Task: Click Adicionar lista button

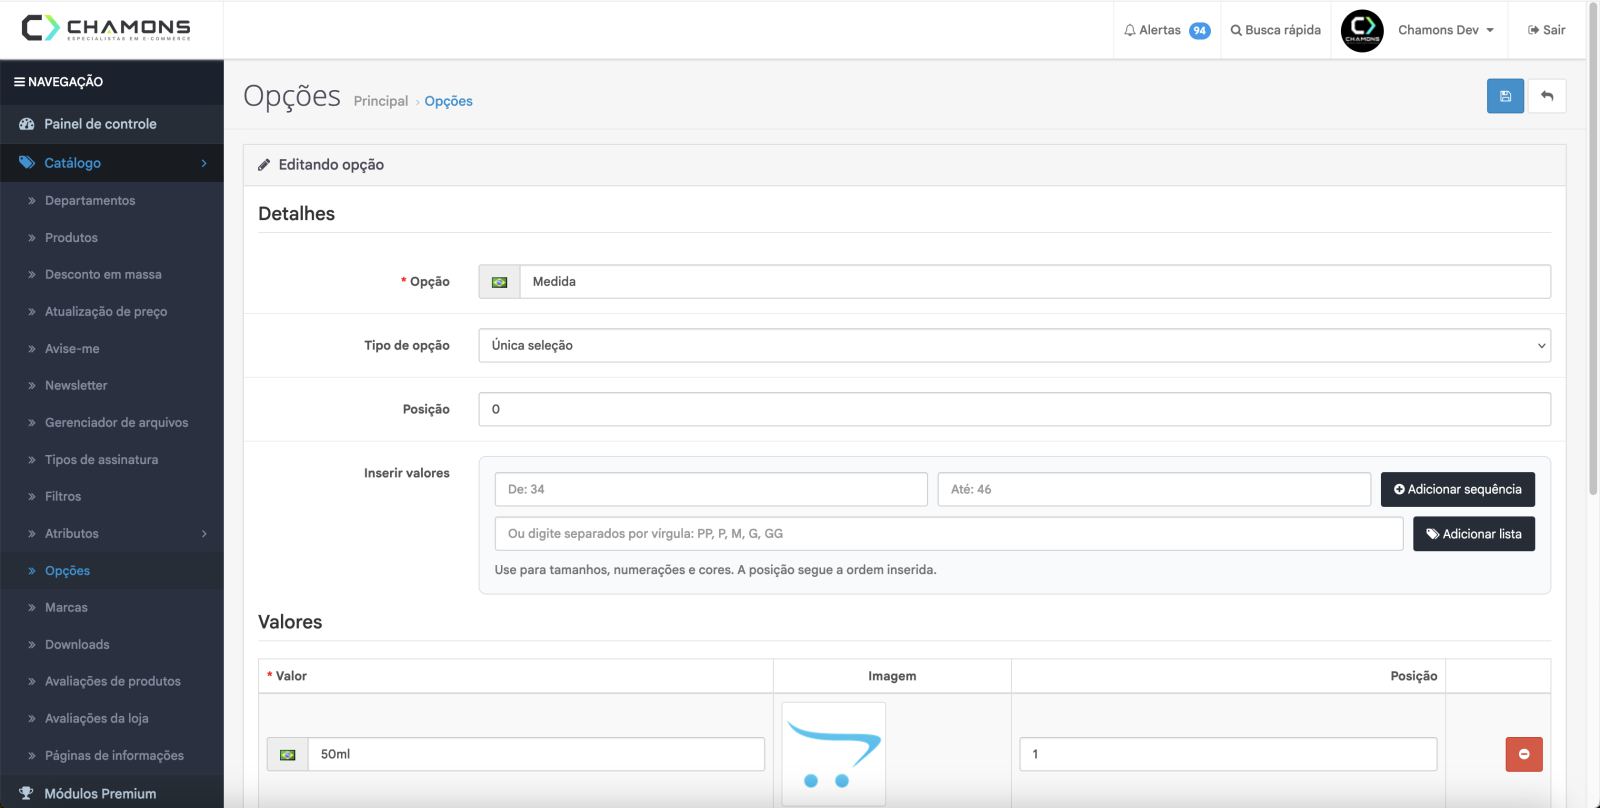Action: click(x=1474, y=534)
